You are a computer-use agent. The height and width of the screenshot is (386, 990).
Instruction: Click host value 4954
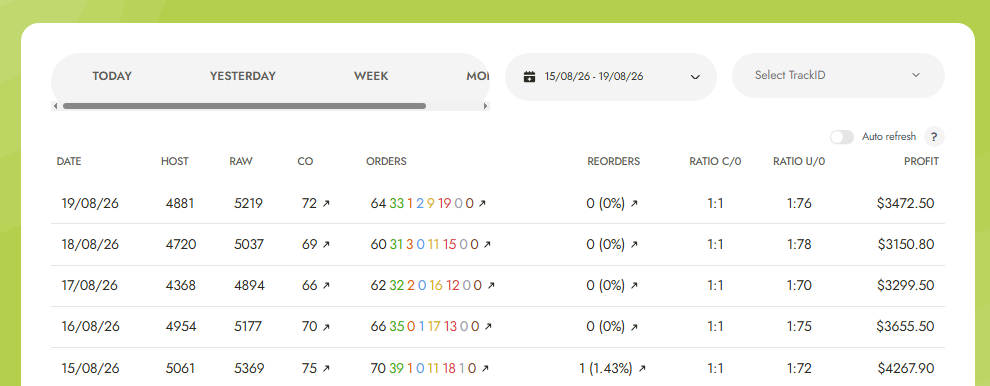(181, 327)
